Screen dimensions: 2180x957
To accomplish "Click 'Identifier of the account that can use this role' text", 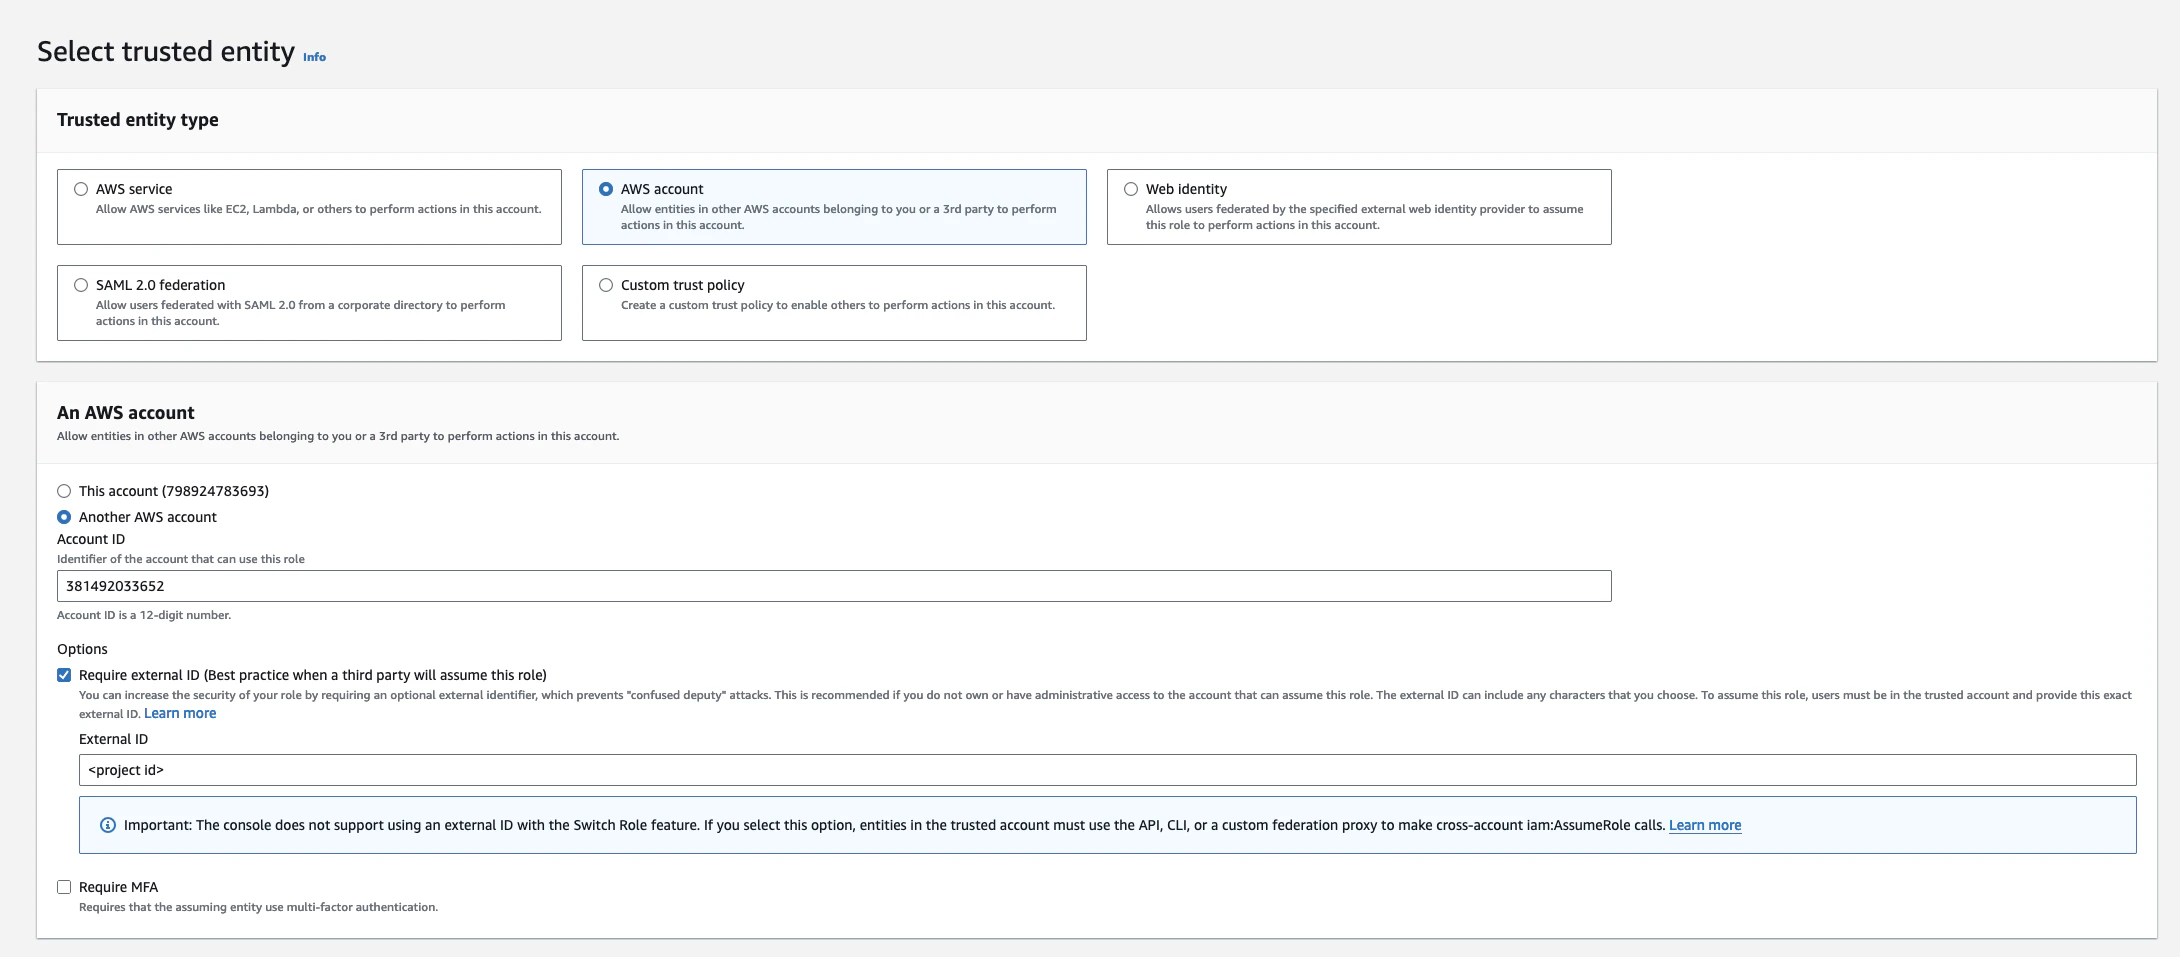I will pyautogui.click(x=181, y=559).
